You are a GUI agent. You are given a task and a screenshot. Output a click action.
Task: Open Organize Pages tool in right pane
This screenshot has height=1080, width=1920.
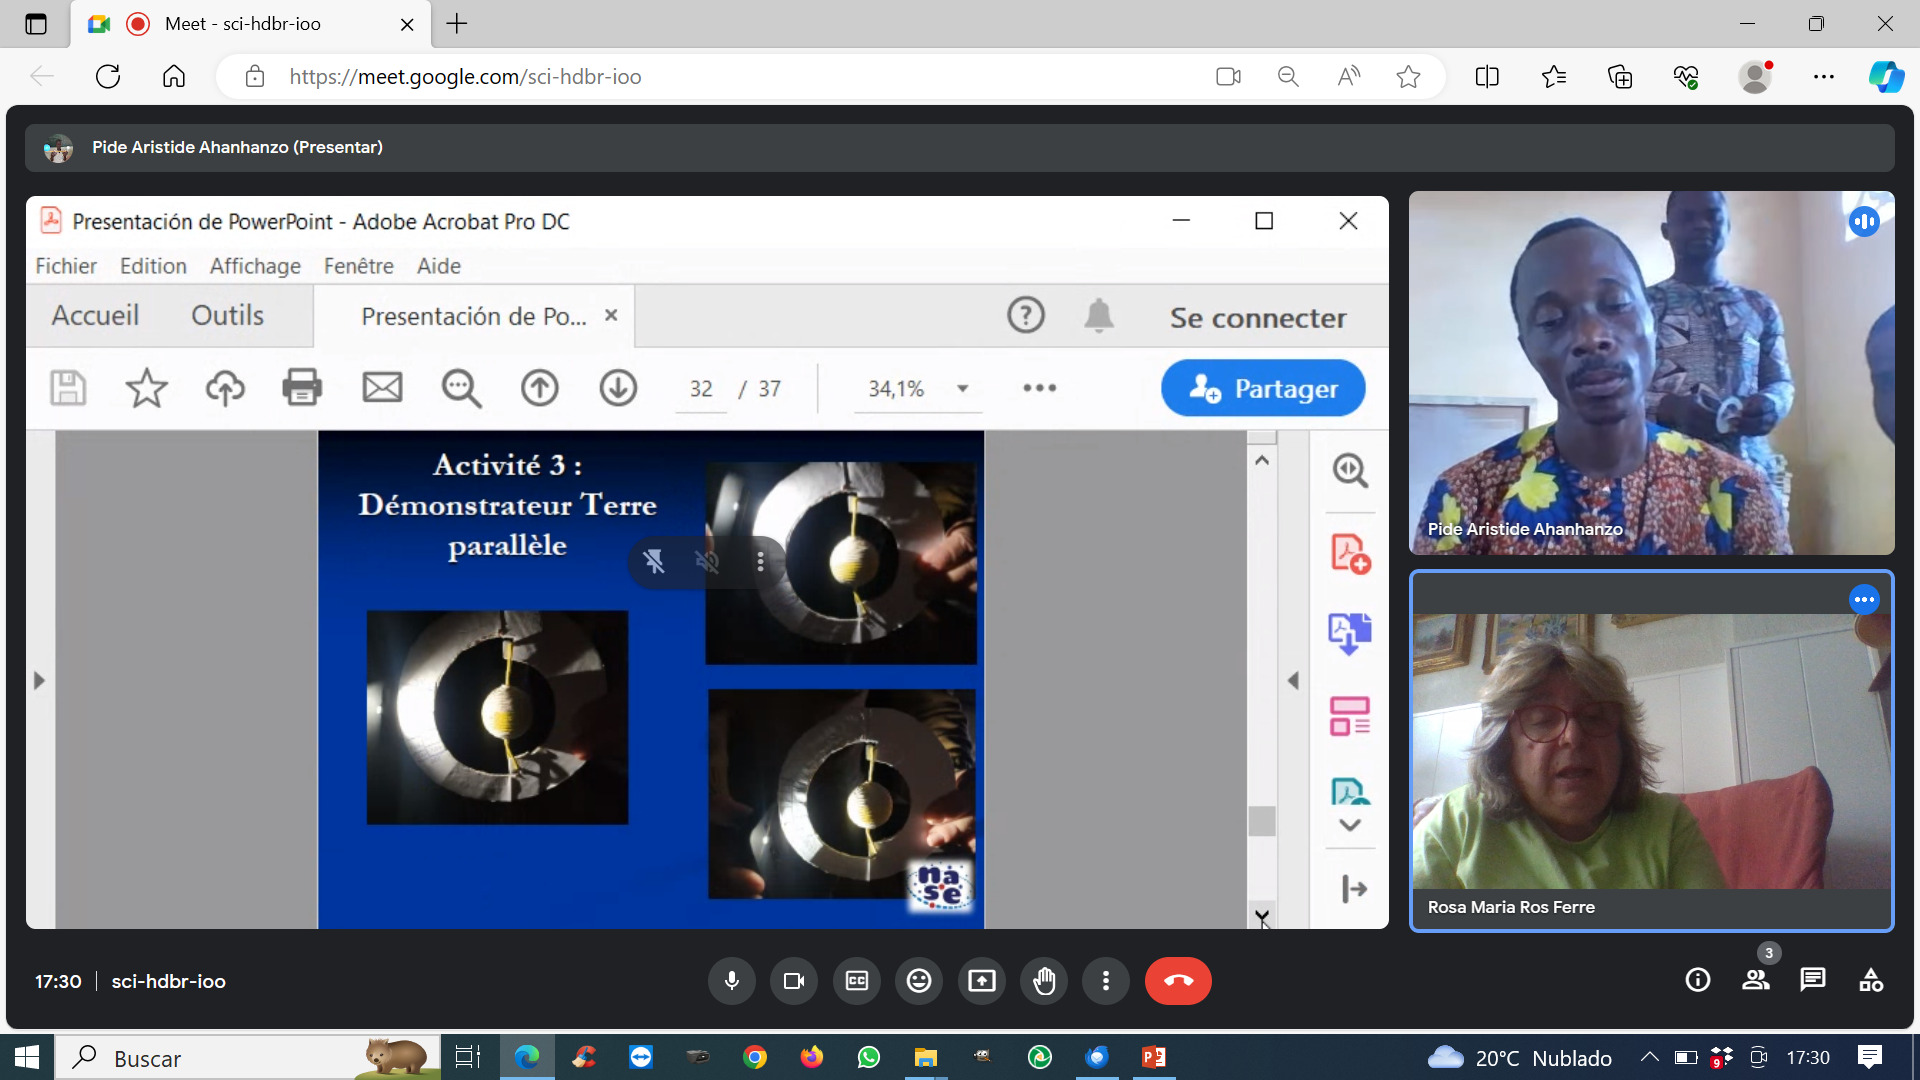(x=1350, y=717)
